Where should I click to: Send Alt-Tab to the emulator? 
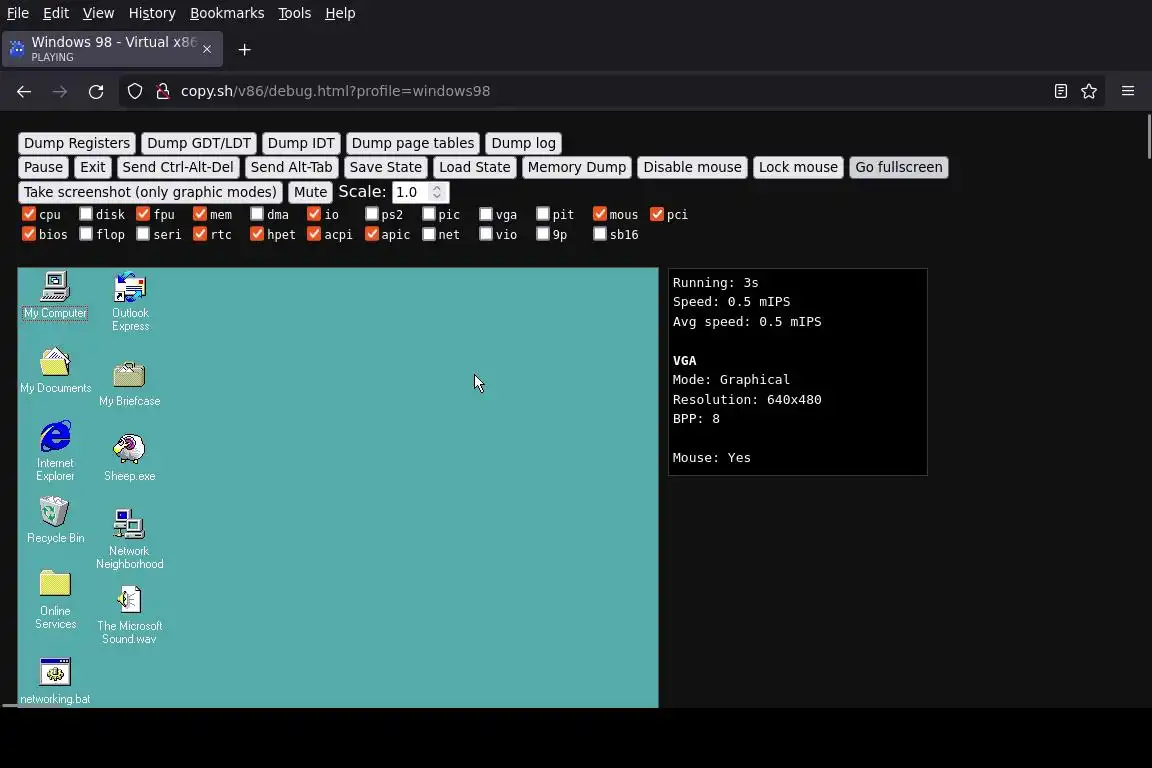(292, 168)
